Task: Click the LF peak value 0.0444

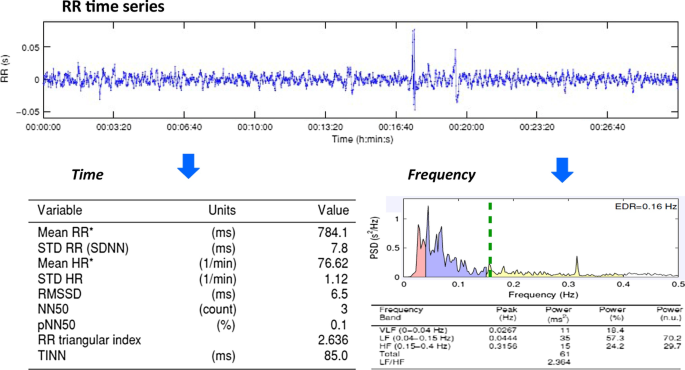Action: tap(503, 338)
